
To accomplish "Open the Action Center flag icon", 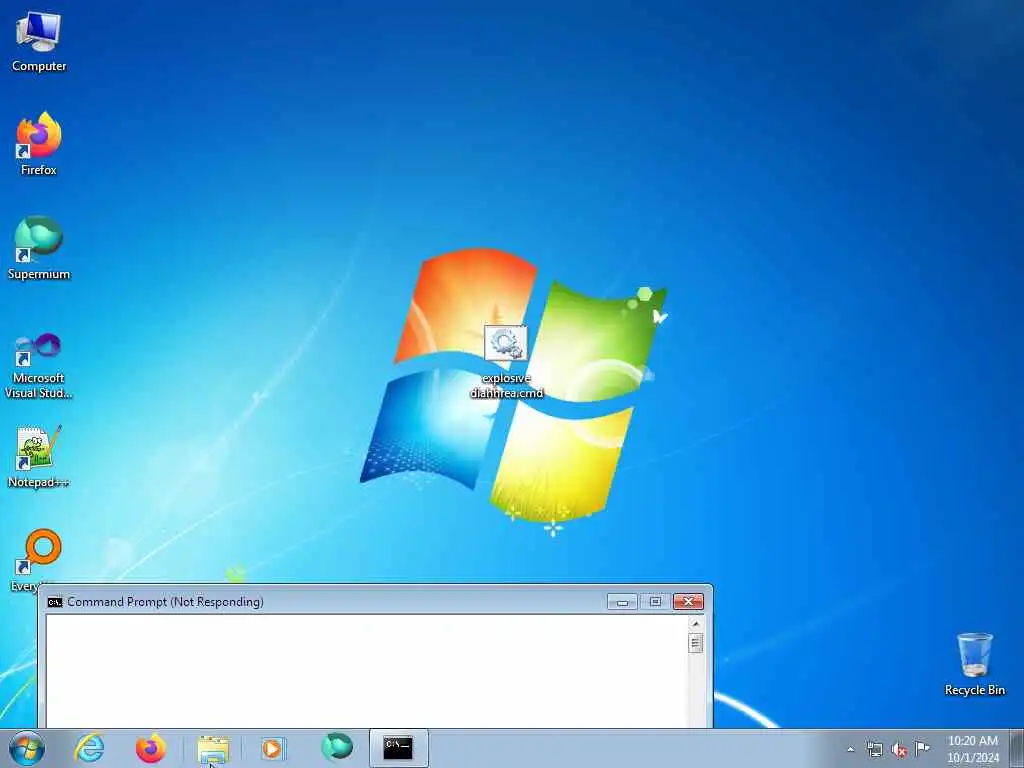I will click(x=922, y=748).
